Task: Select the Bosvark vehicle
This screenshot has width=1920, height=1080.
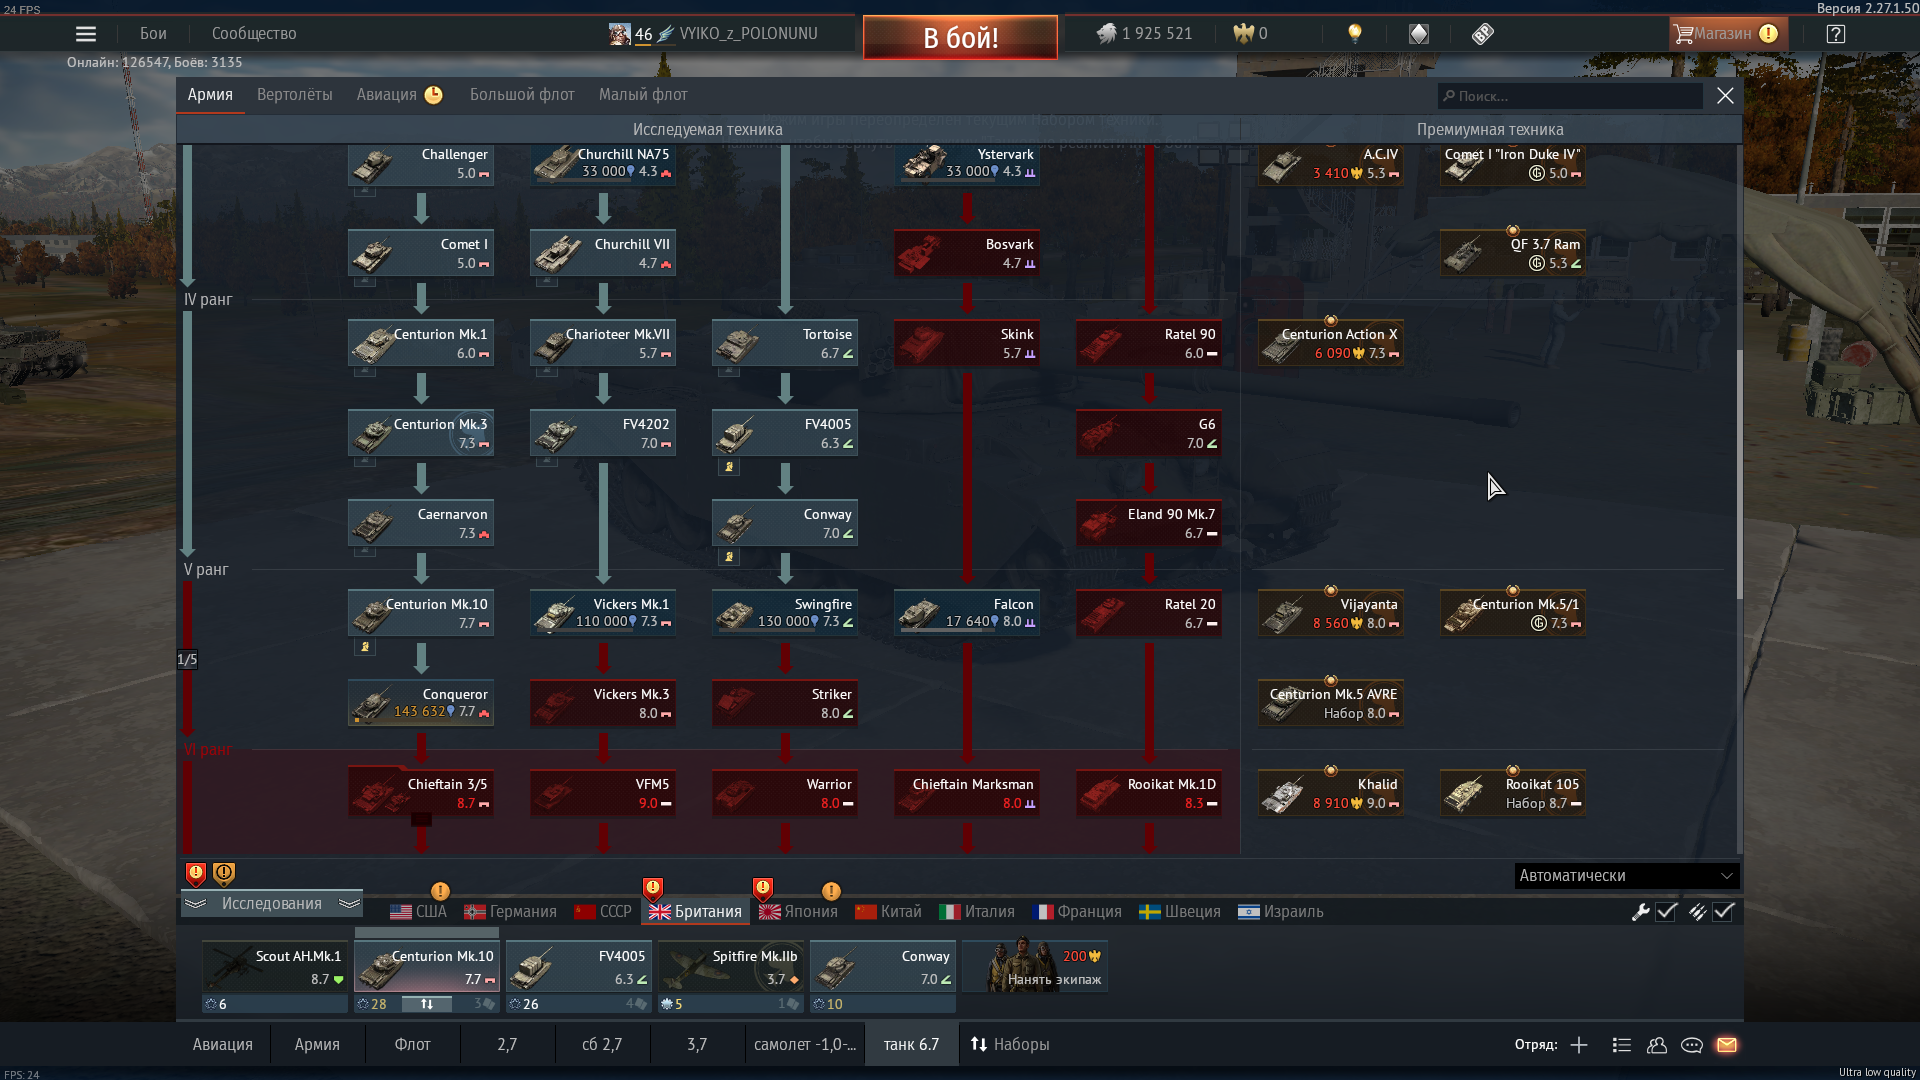Action: click(967, 254)
